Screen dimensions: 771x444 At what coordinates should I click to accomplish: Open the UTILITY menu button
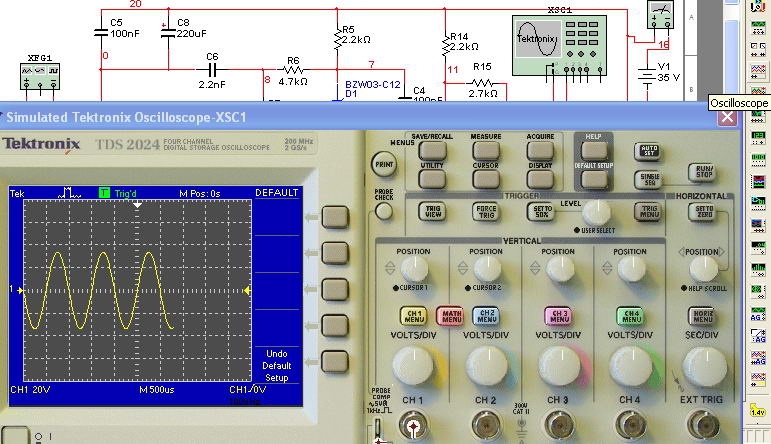pos(433,179)
